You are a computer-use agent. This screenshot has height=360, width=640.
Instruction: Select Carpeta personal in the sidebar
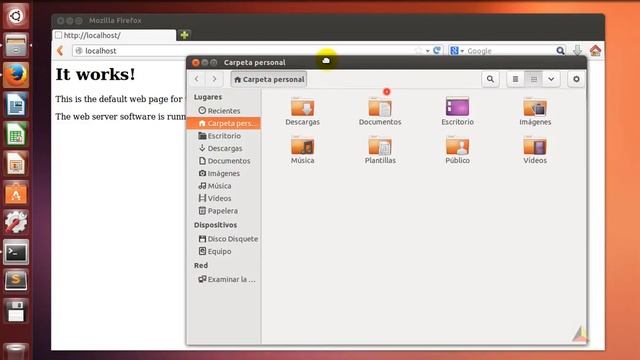pos(224,123)
